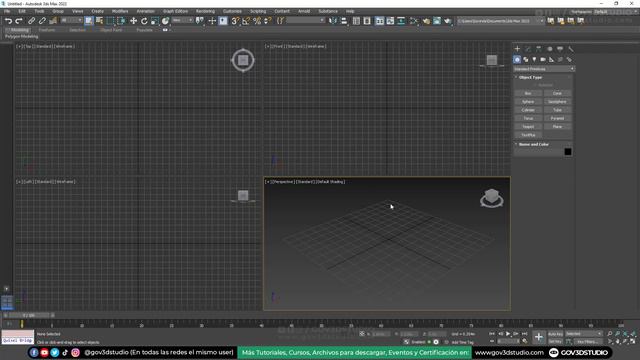Go to the animation start frame

[x=492, y=334]
